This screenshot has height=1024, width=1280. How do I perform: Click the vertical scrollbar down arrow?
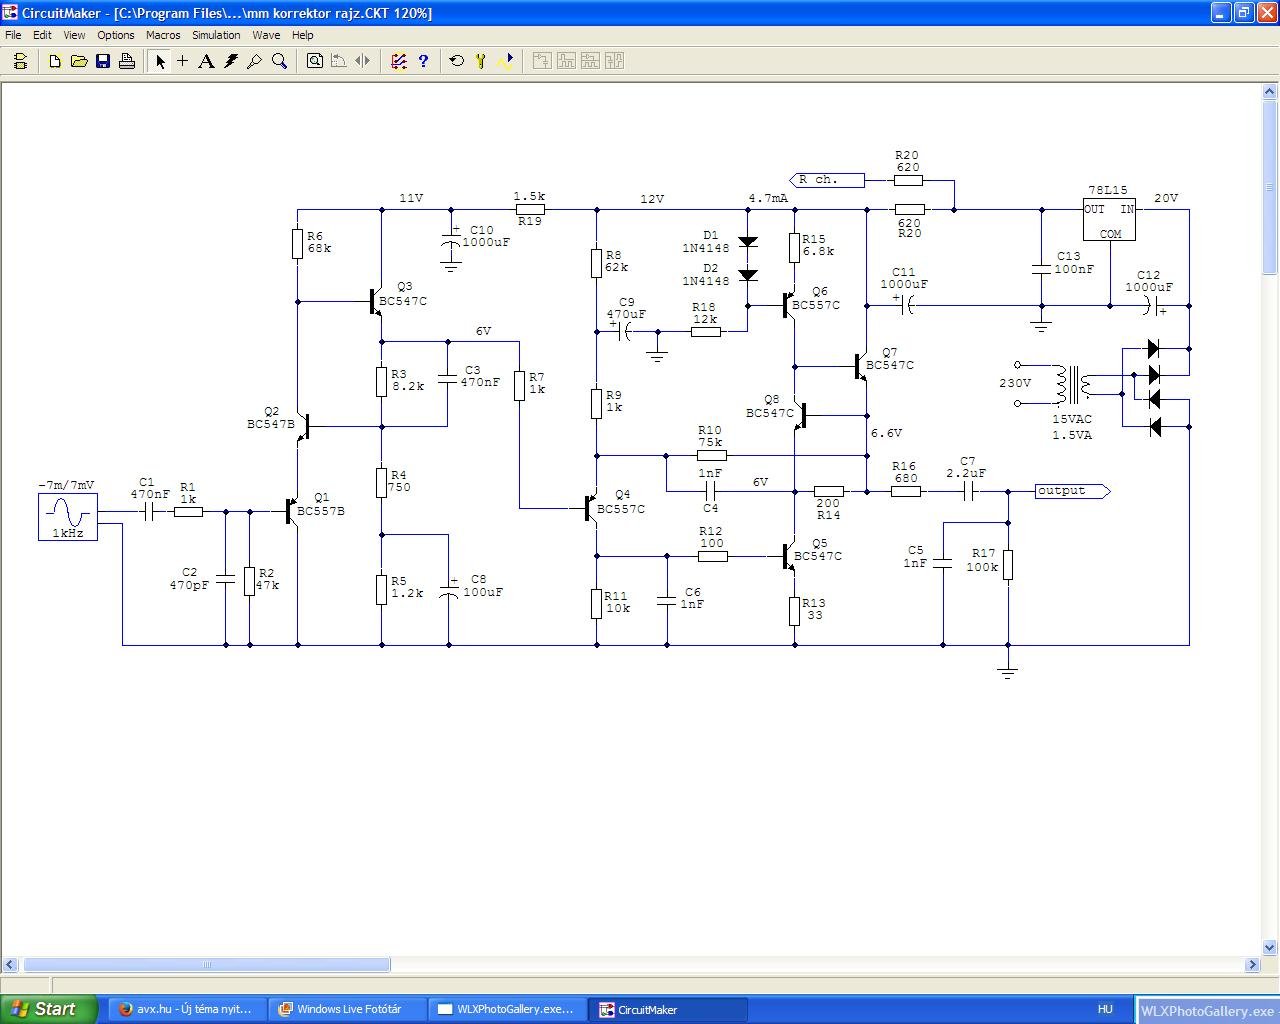(1270, 947)
